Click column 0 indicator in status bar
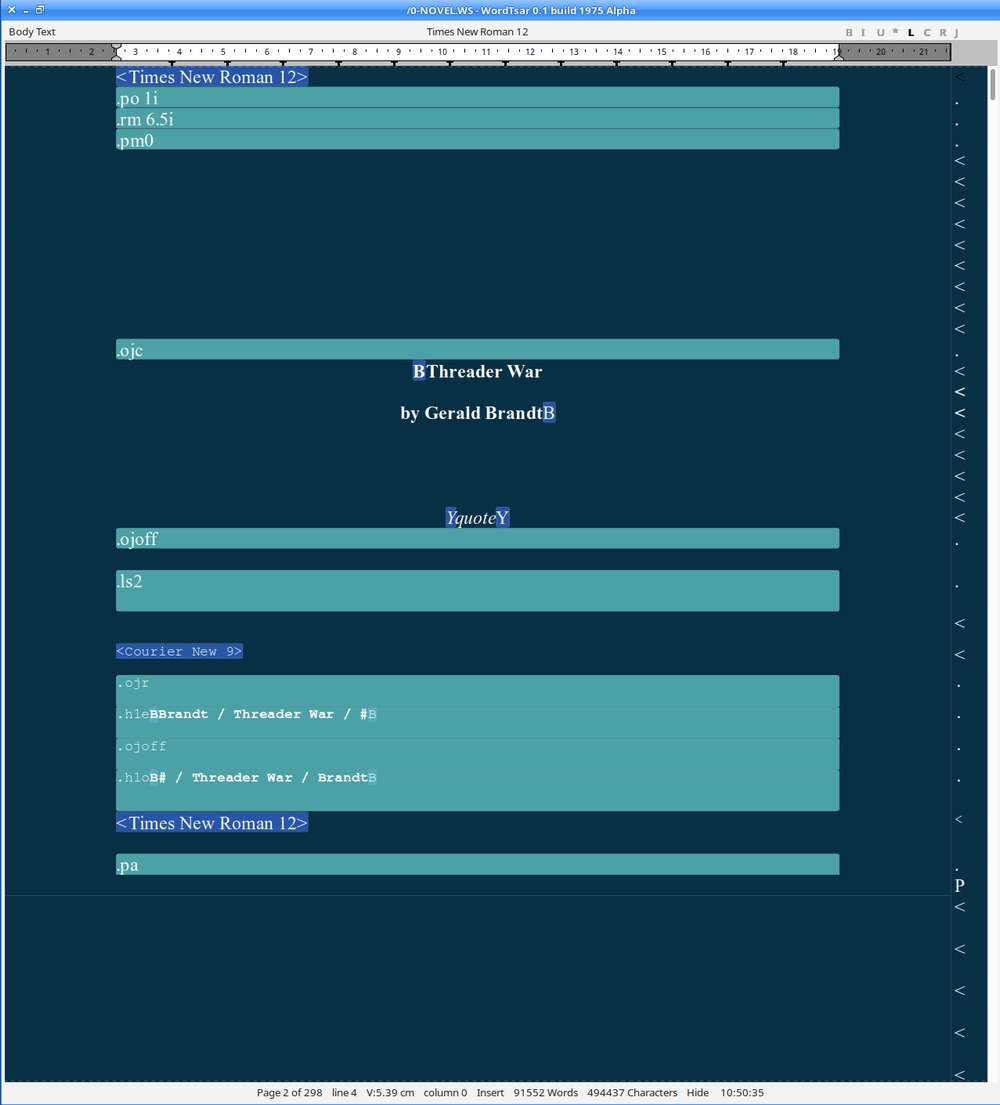Image resolution: width=1000 pixels, height=1105 pixels. pos(445,1093)
